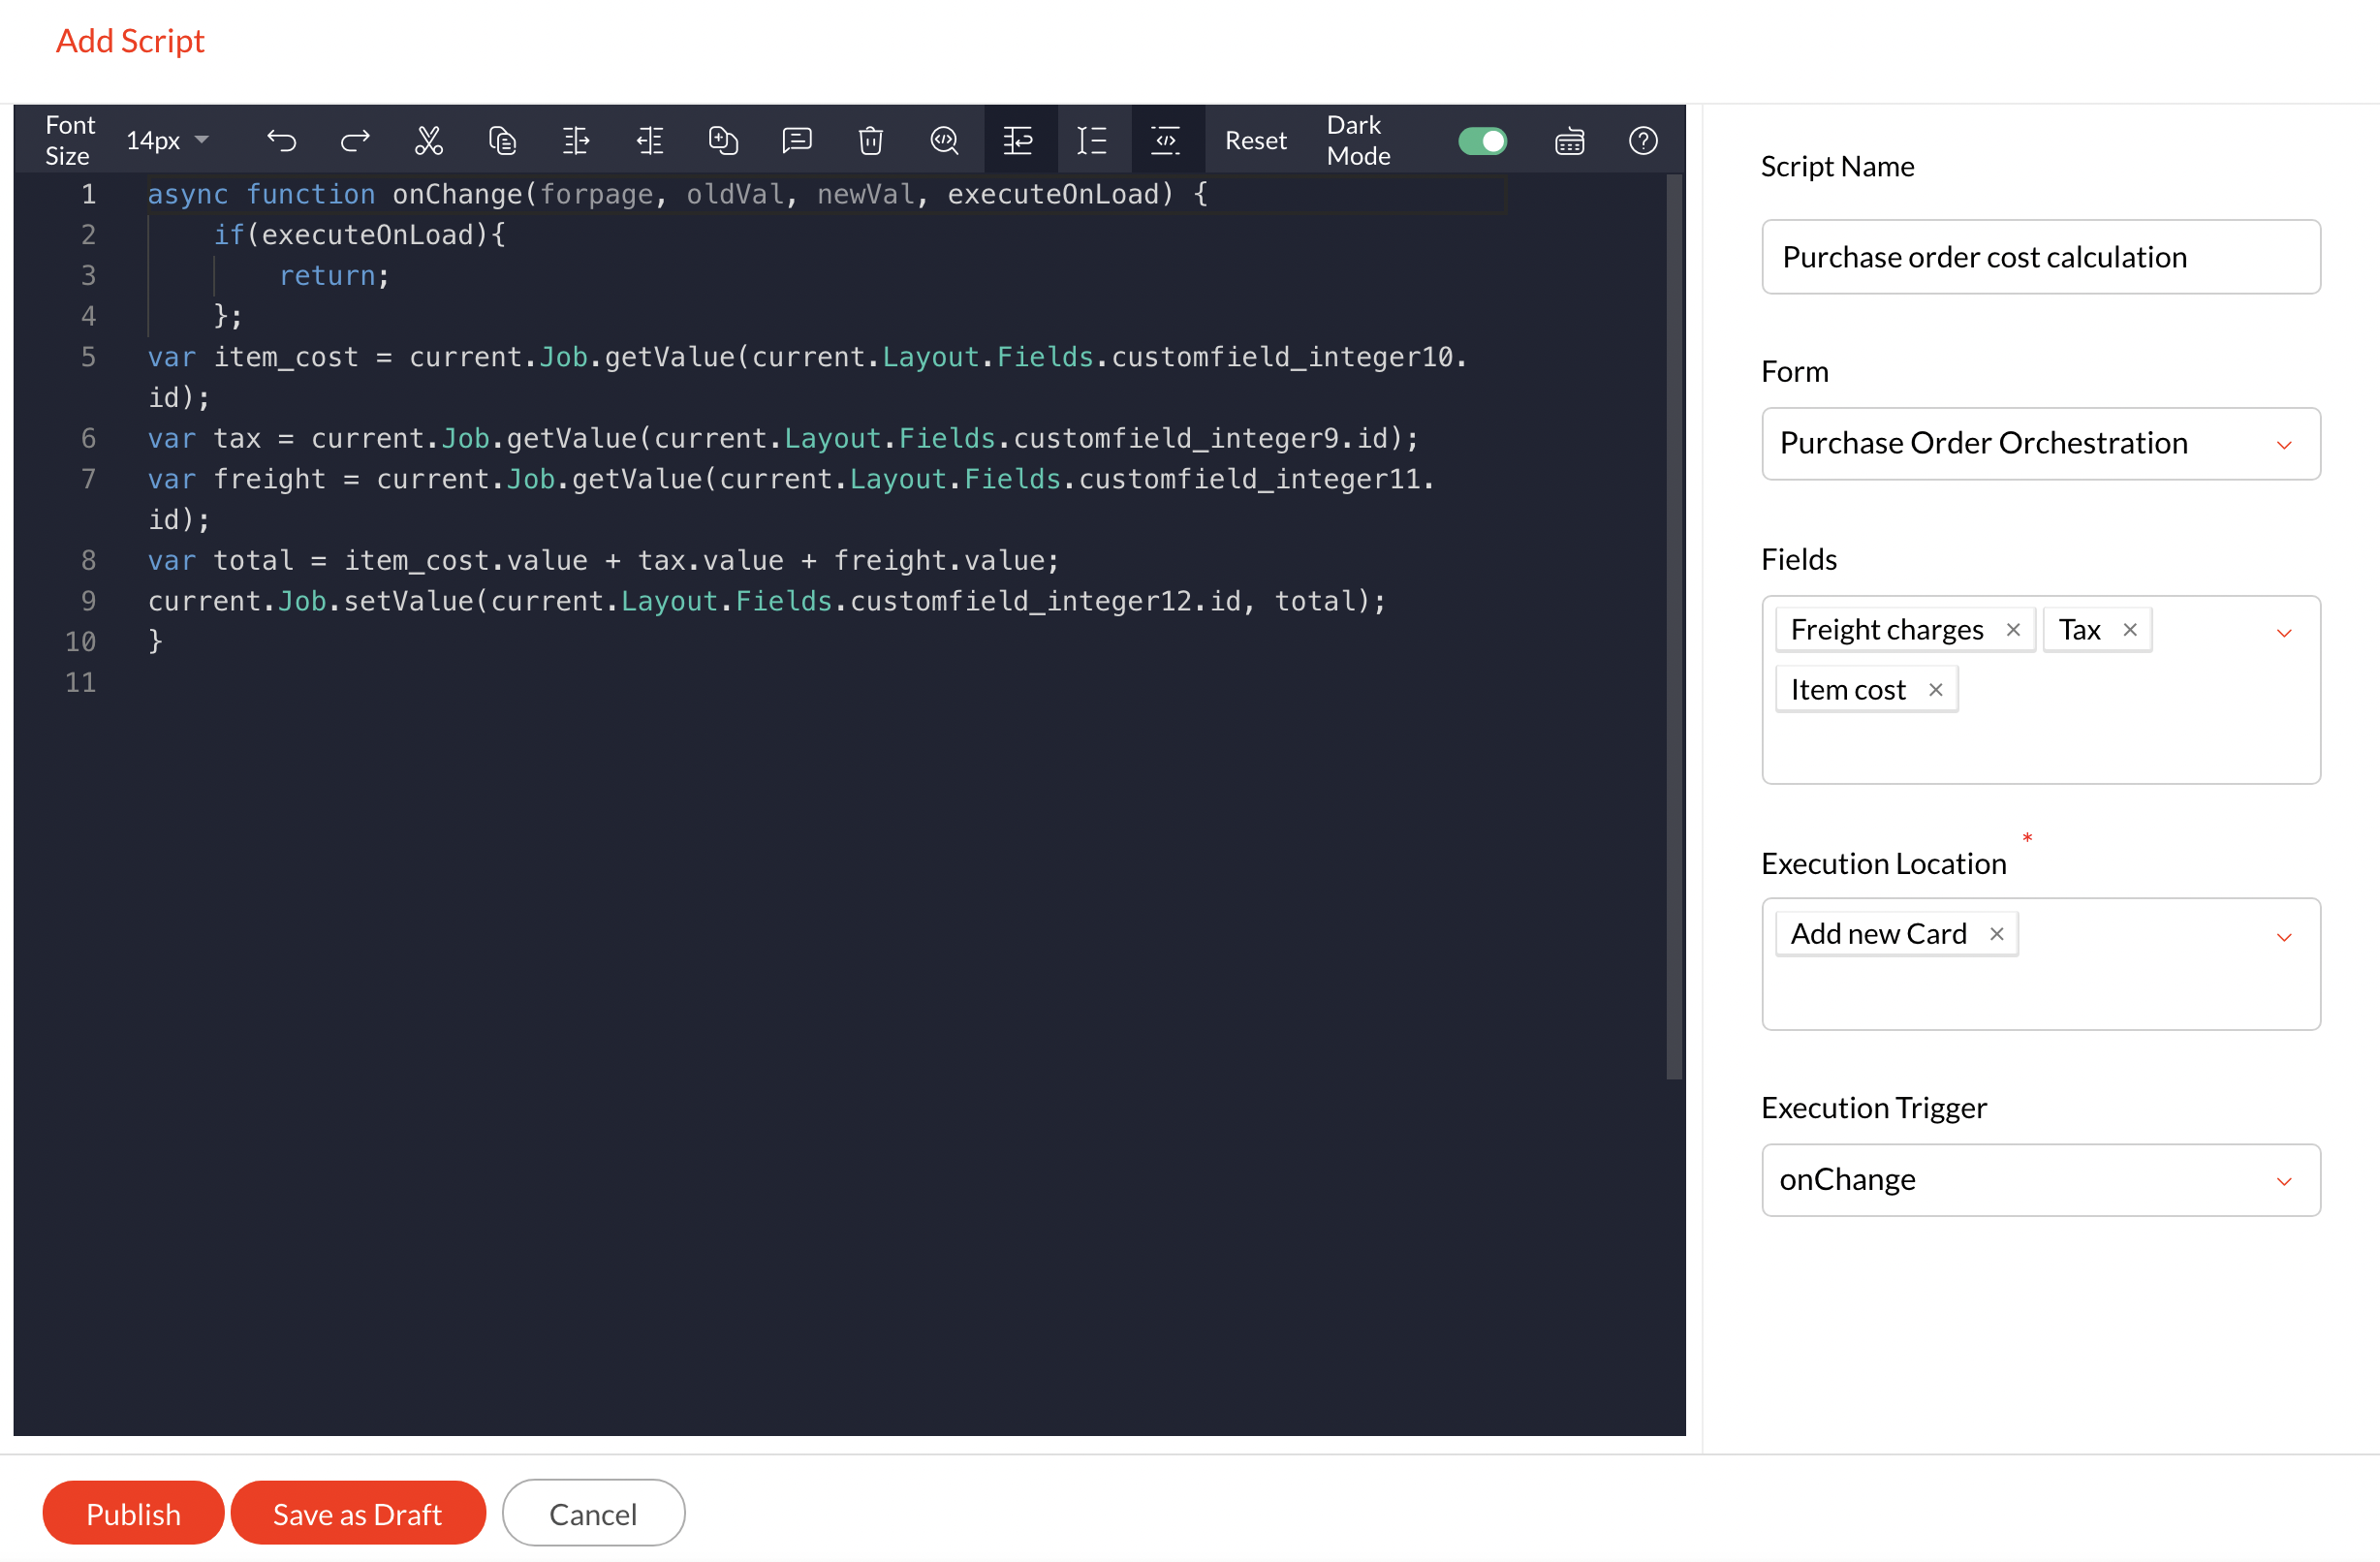Open keyboard shortcuts panel

[x=1570, y=141]
